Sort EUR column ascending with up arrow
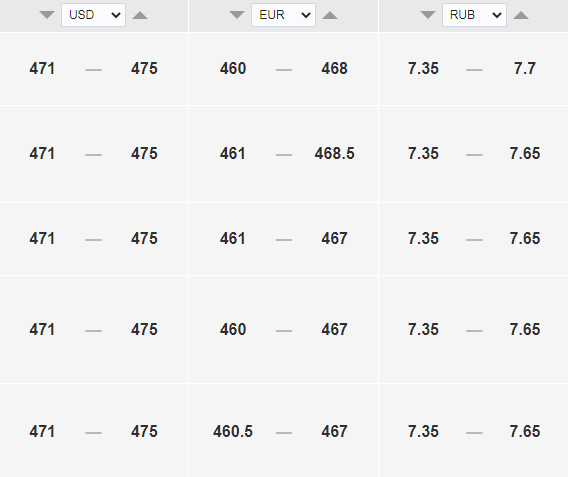The image size is (568, 477). [x=330, y=15]
